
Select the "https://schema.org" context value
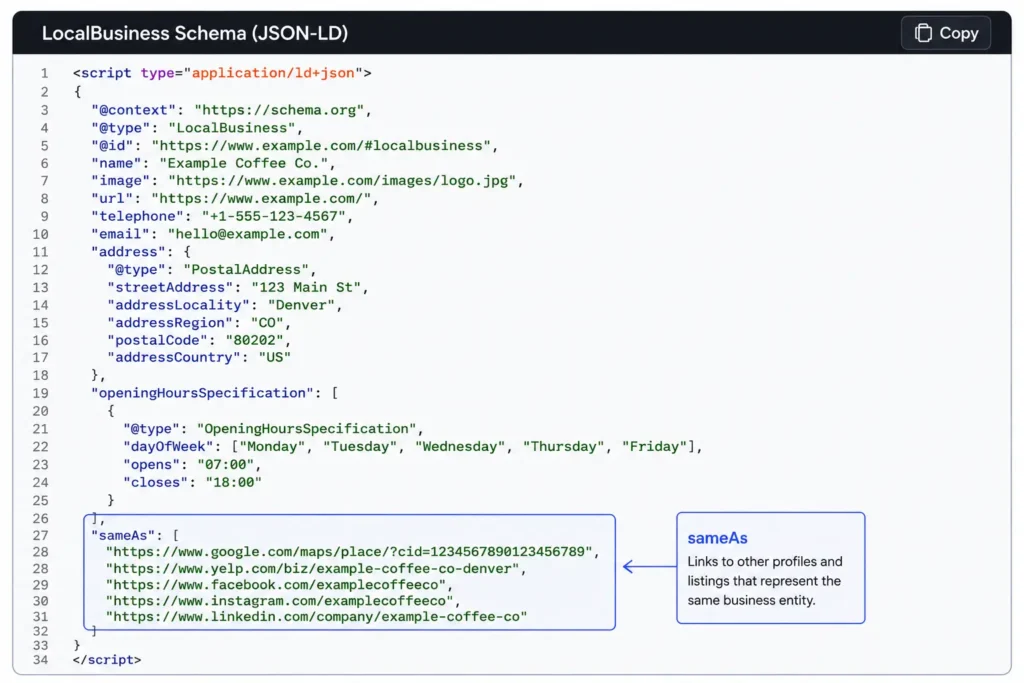[x=279, y=110]
